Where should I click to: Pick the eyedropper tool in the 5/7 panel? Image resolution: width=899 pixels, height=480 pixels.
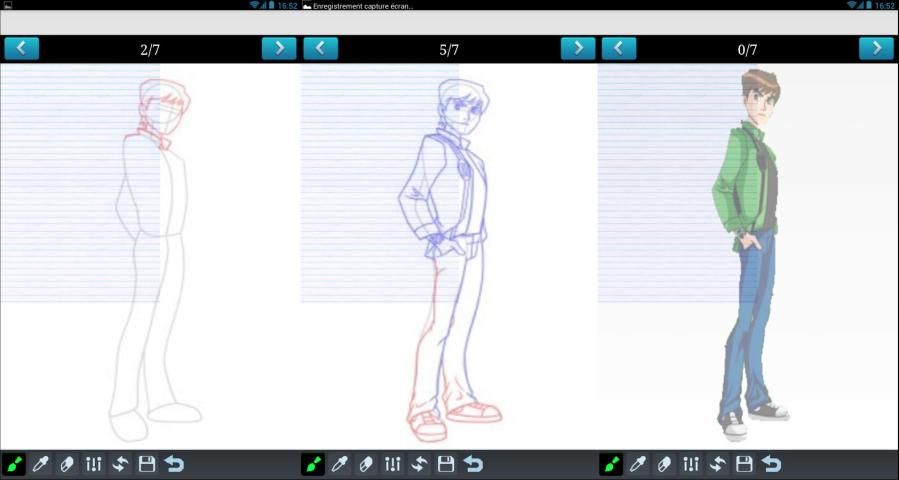pyautogui.click(x=339, y=464)
